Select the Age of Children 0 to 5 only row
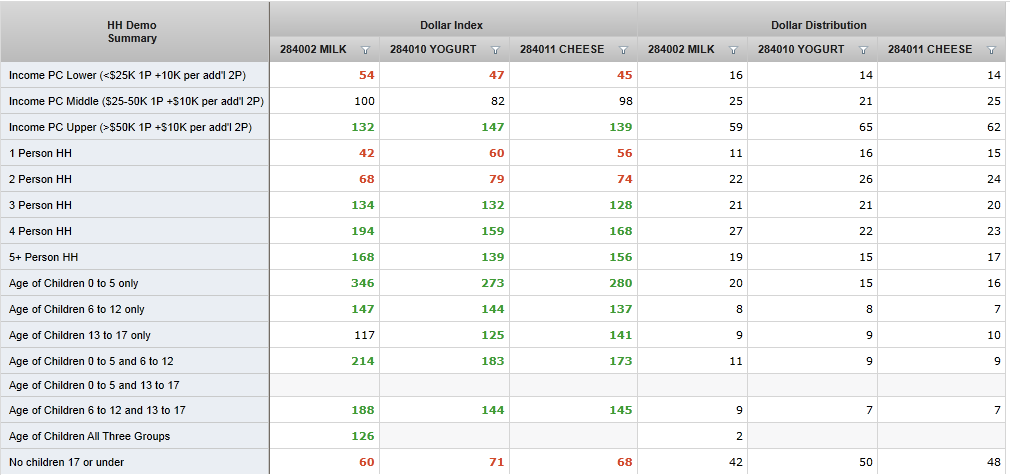1010x475 pixels. 73,283
